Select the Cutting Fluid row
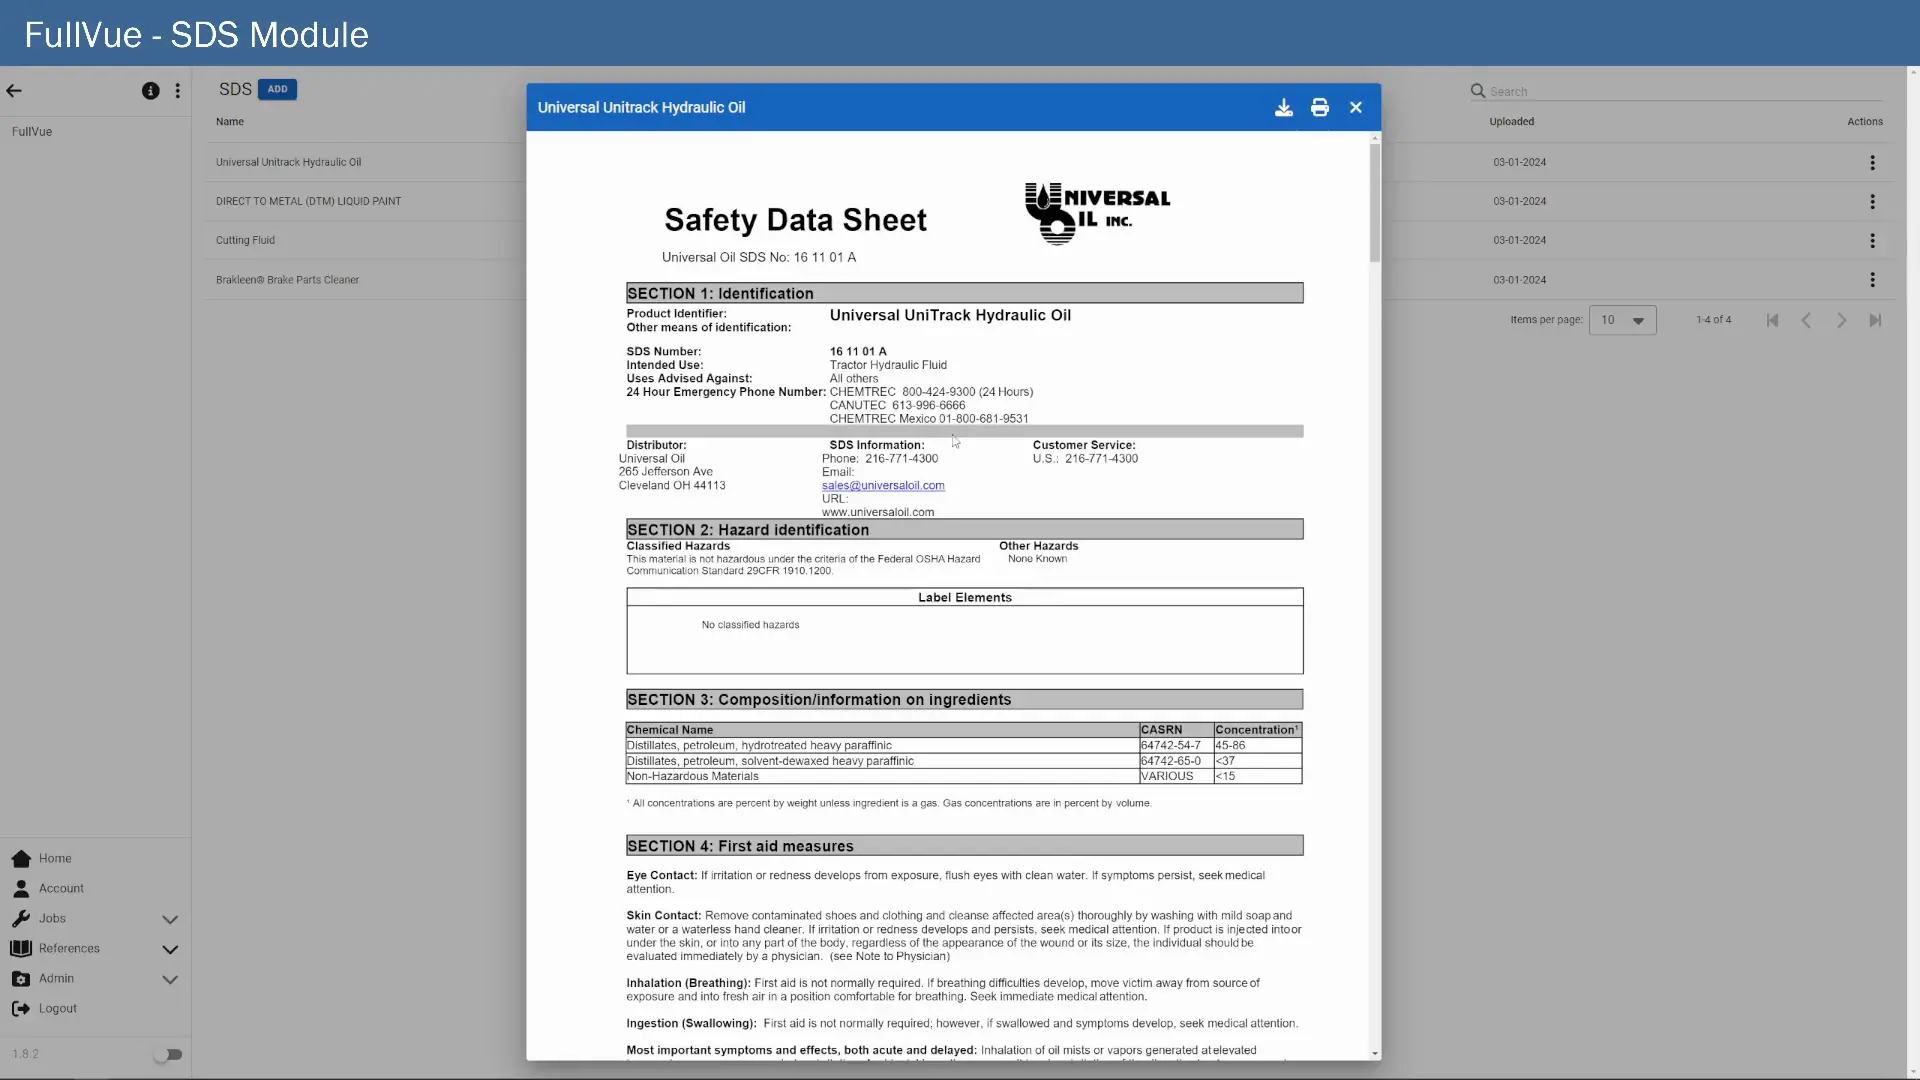The height and width of the screenshot is (1080, 1920). click(x=364, y=240)
